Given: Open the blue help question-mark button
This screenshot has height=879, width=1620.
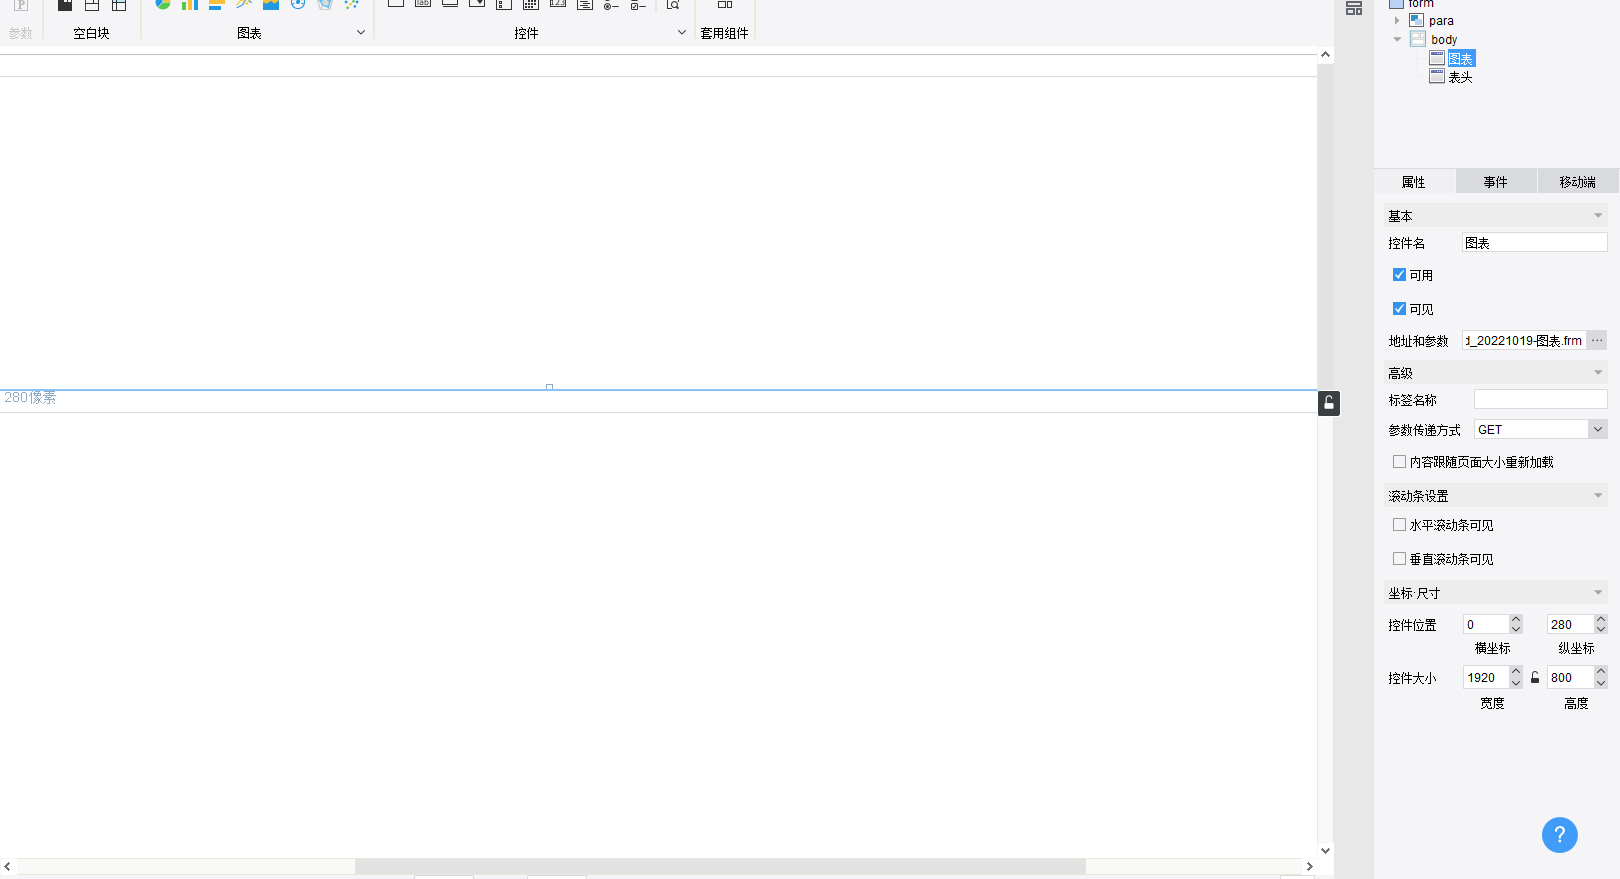Looking at the screenshot, I should click(1559, 835).
